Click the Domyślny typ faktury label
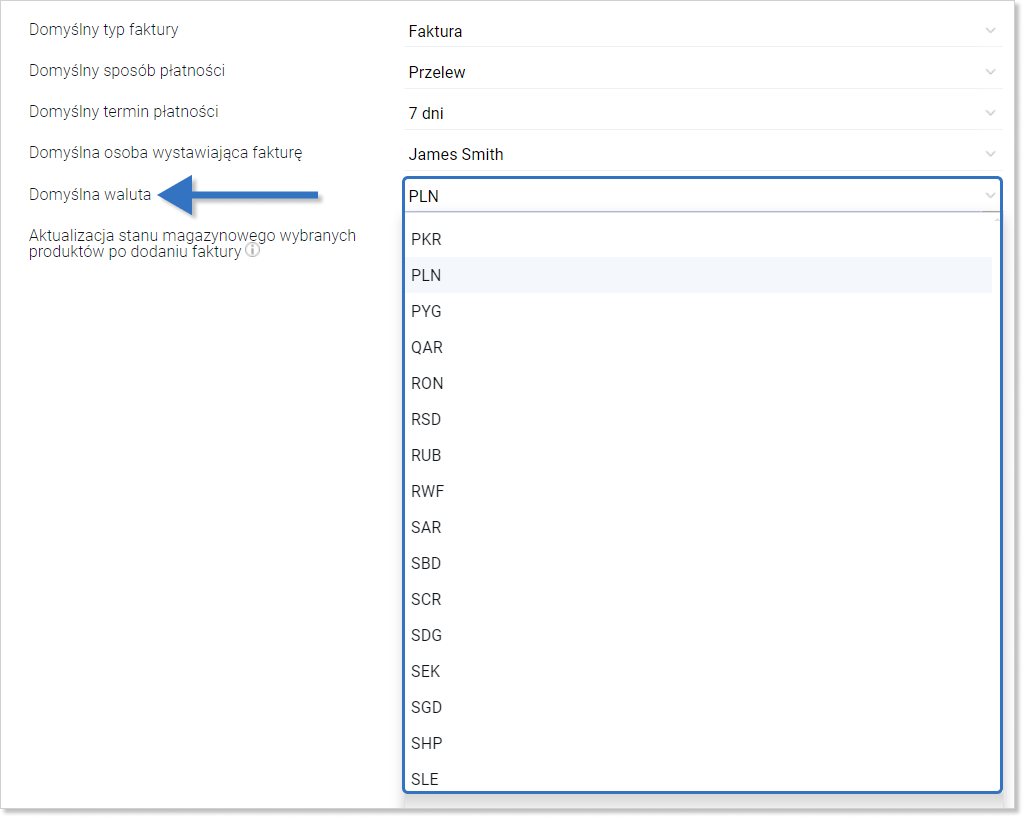Viewport: 1023px width, 817px height. (104, 30)
